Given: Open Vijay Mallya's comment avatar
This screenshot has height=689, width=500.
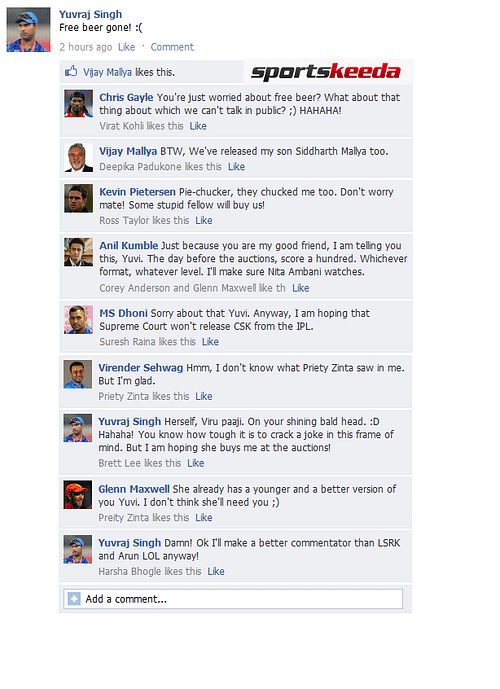Looking at the screenshot, I should [x=79, y=157].
